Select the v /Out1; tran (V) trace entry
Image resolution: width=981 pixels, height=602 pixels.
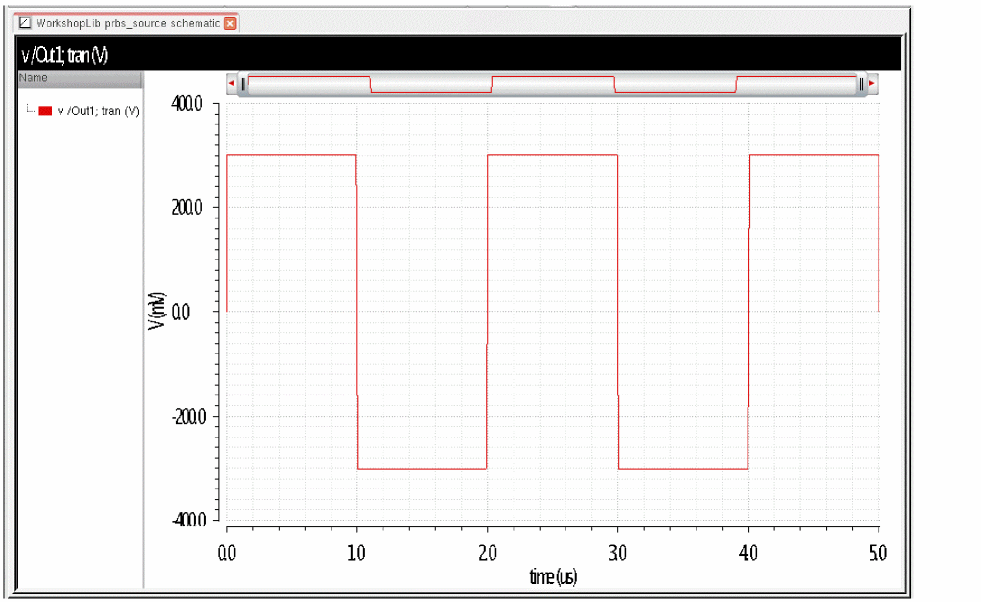(x=98, y=111)
